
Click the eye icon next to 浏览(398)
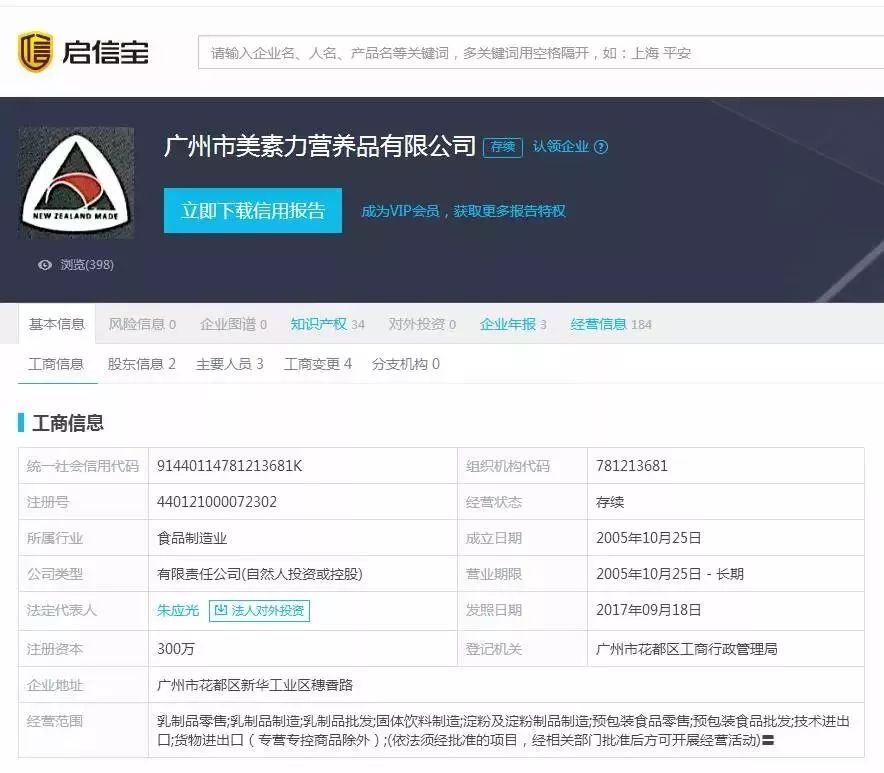click(45, 265)
